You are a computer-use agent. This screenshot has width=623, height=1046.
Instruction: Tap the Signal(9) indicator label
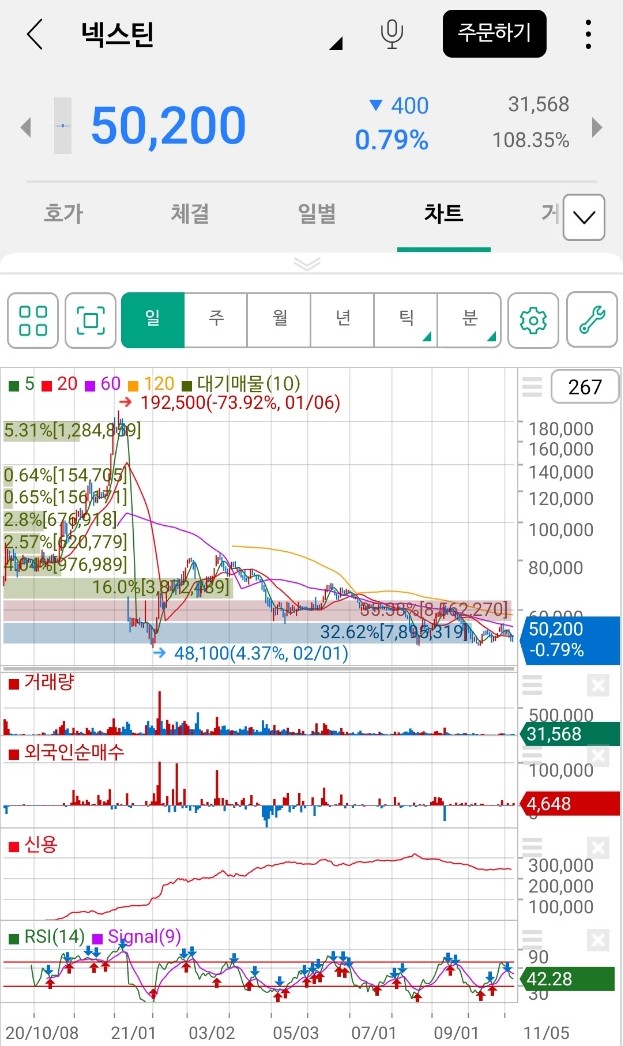(137, 937)
